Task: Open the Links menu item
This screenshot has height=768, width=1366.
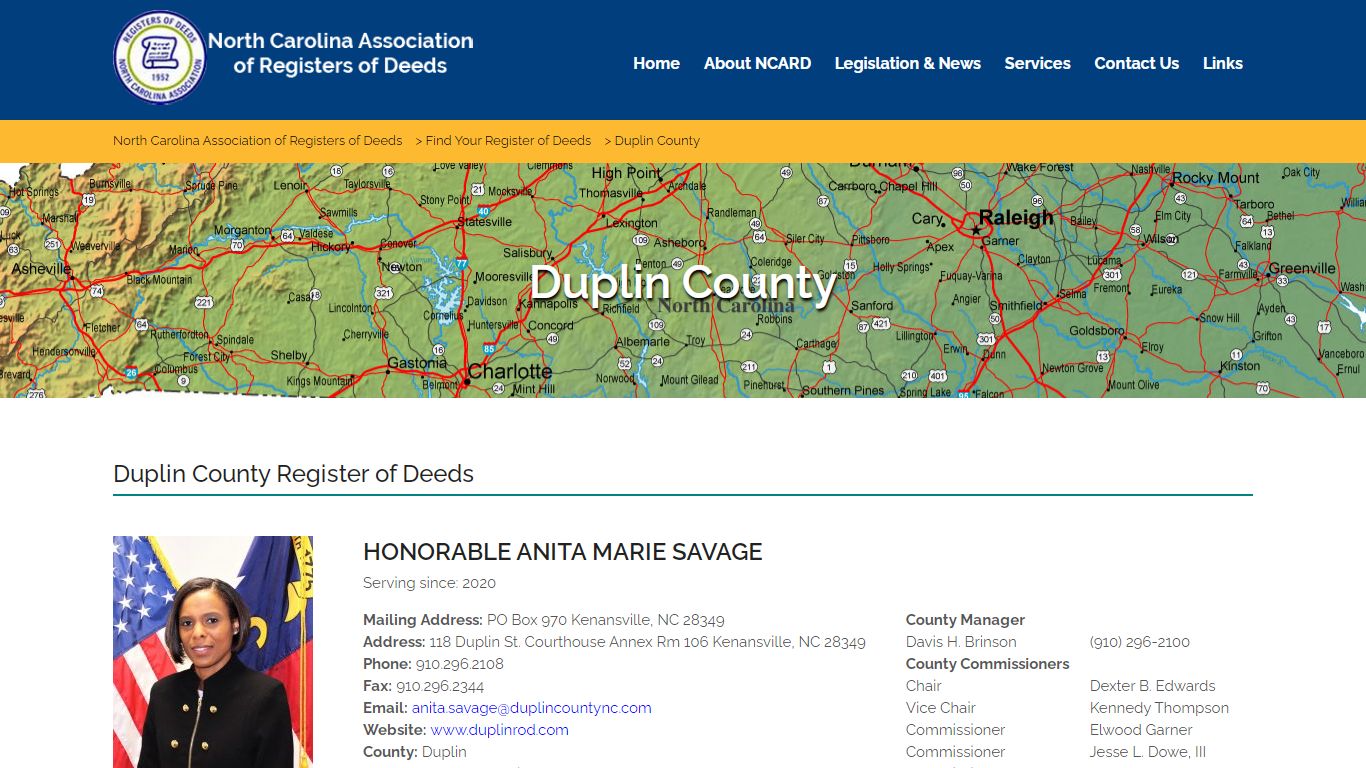Action: (x=1222, y=63)
